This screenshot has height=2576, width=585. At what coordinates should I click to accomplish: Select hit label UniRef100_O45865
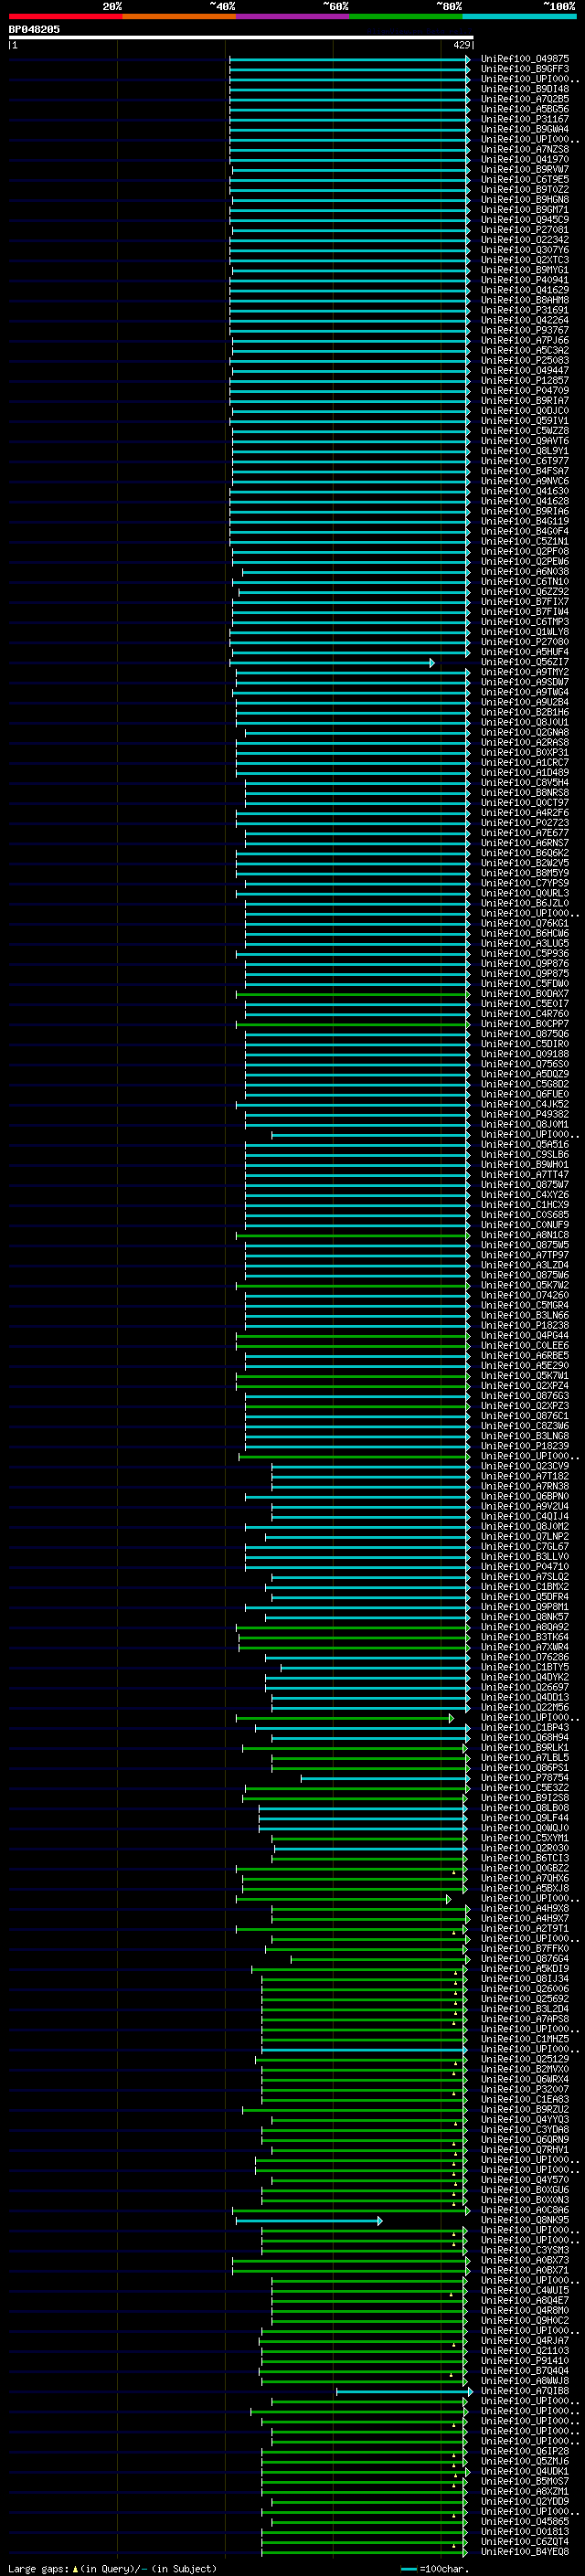click(525, 2522)
